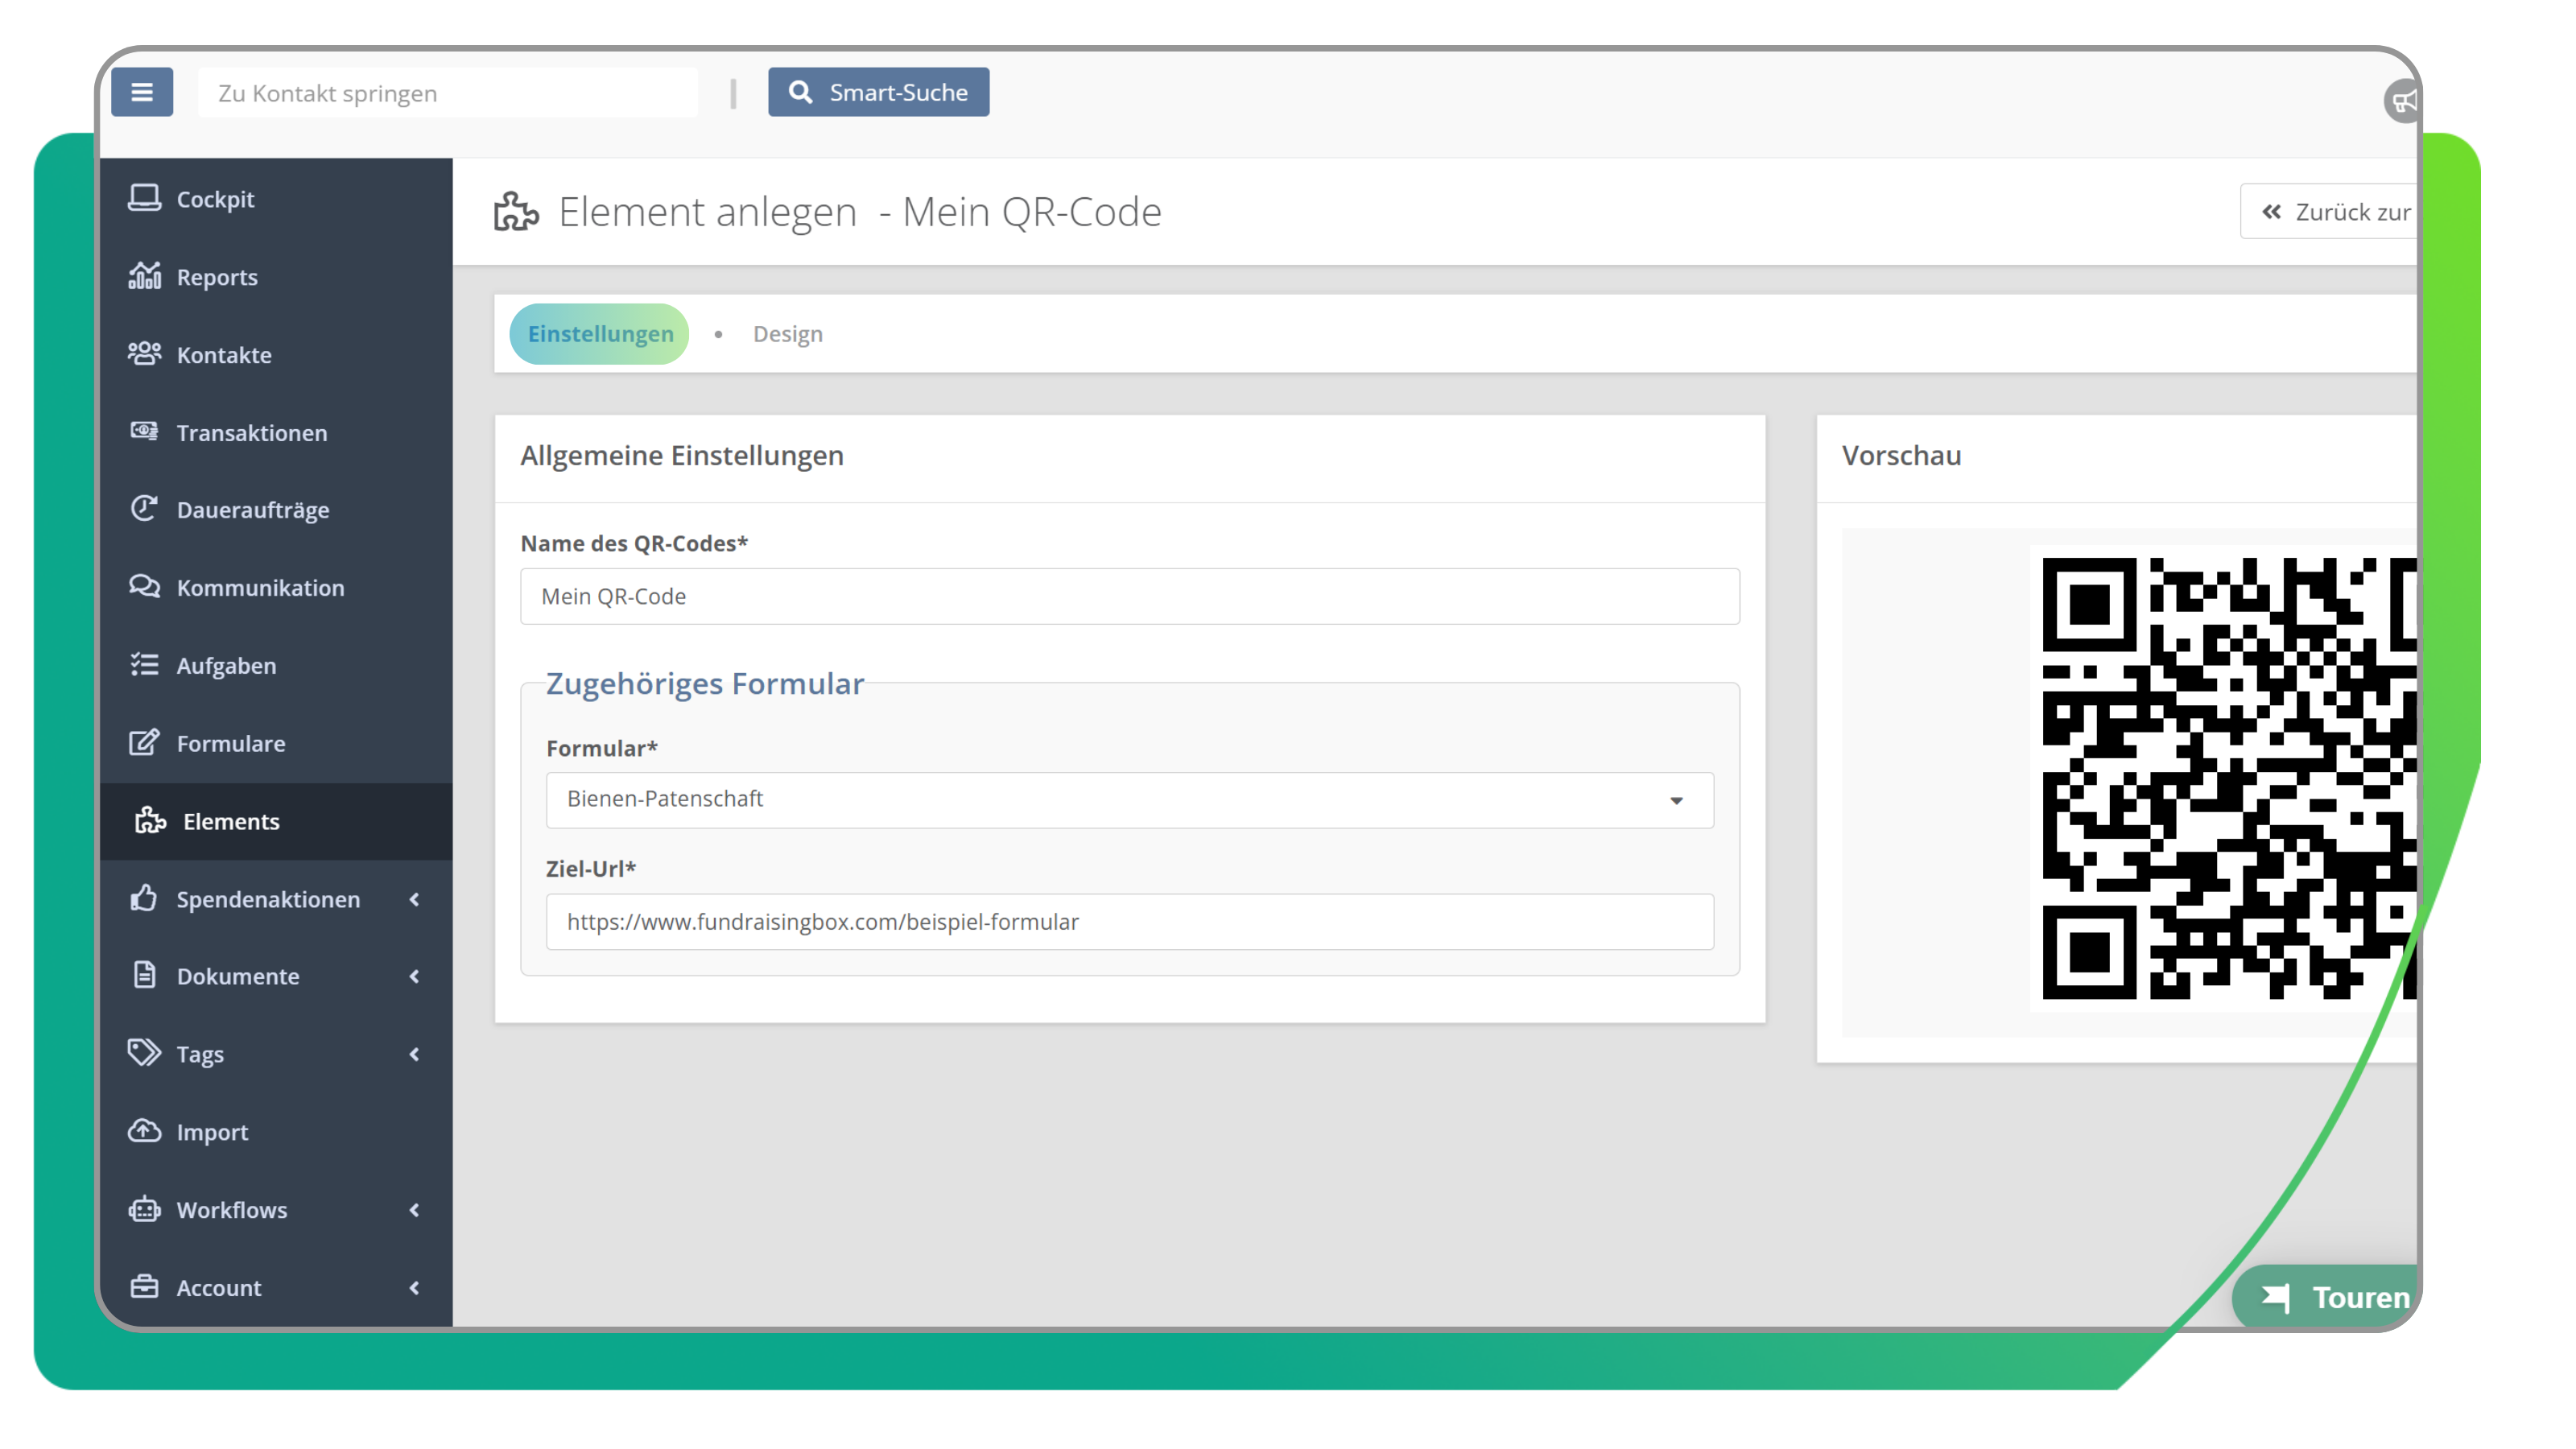Expand the Spendenaktionen submenu chevron
The width and height of the screenshot is (2576, 1449).
(414, 899)
